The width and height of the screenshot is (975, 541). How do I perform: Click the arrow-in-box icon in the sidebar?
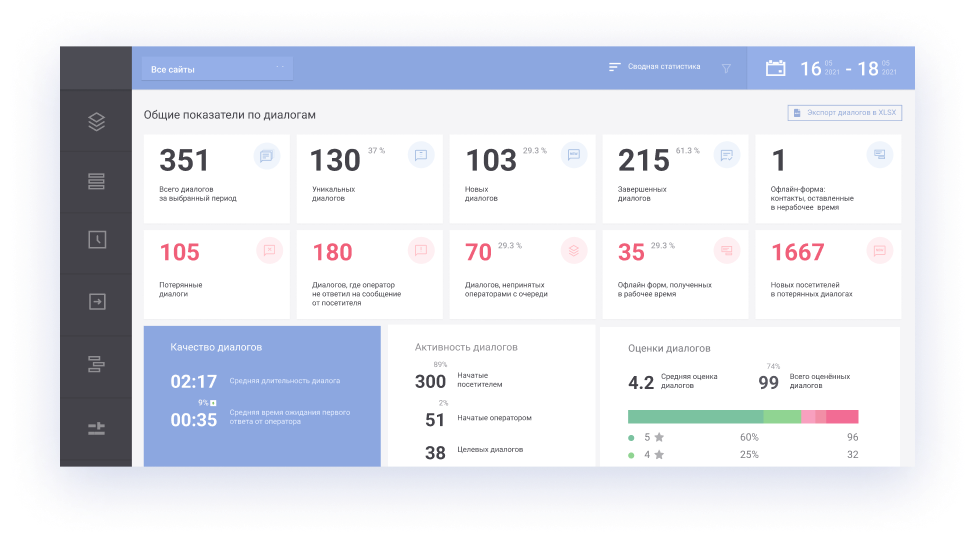coord(96,301)
